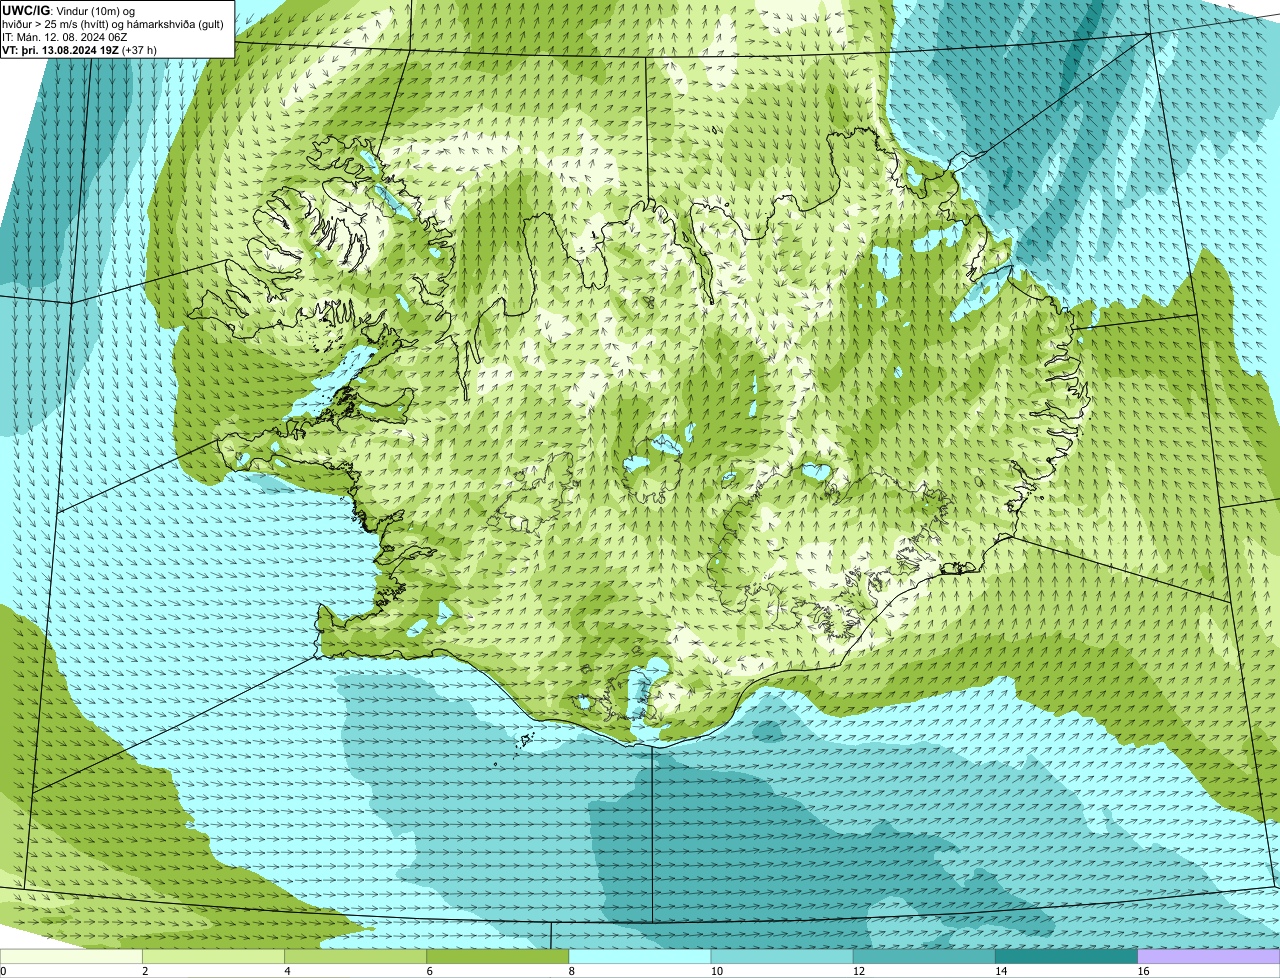Click the 2–4 m/s light green legend swatch
1280x978 pixels.
tap(213, 956)
